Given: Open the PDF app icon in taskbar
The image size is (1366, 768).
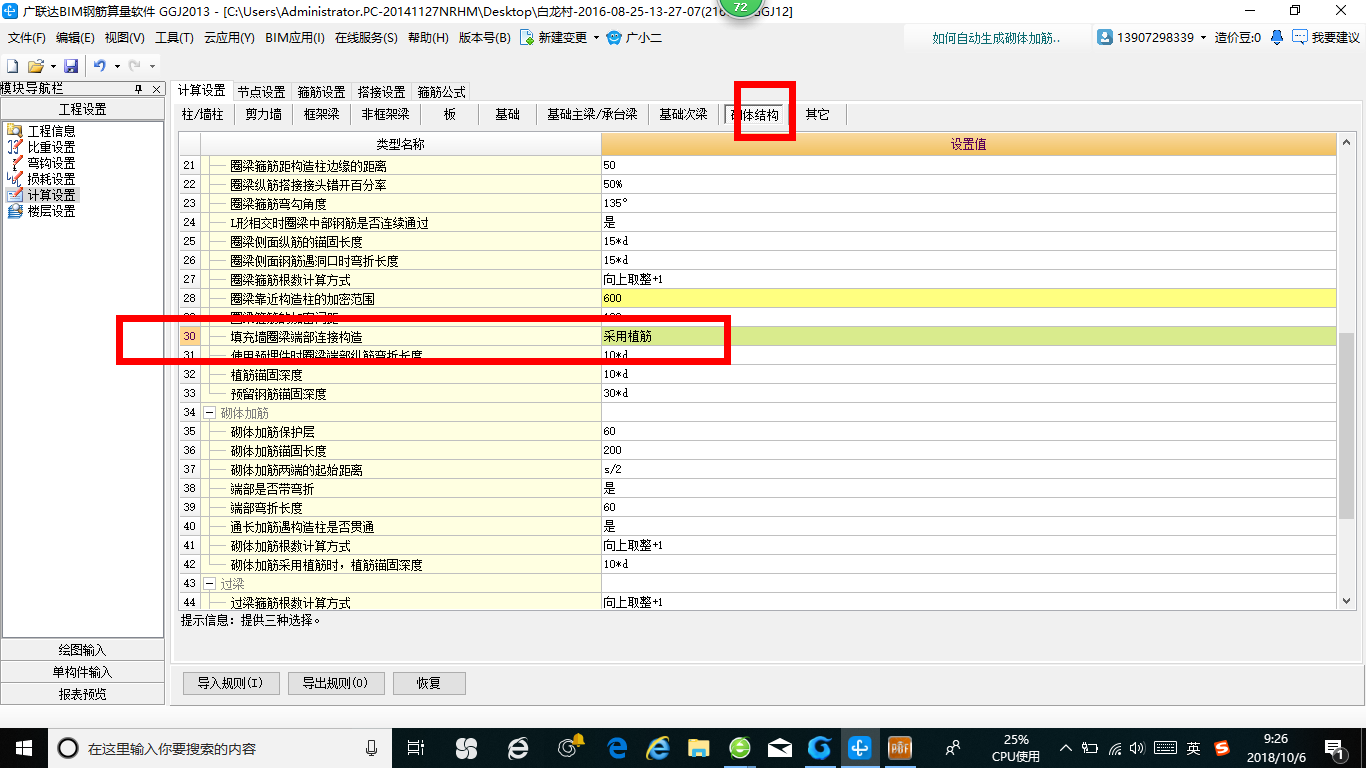Looking at the screenshot, I should (901, 747).
